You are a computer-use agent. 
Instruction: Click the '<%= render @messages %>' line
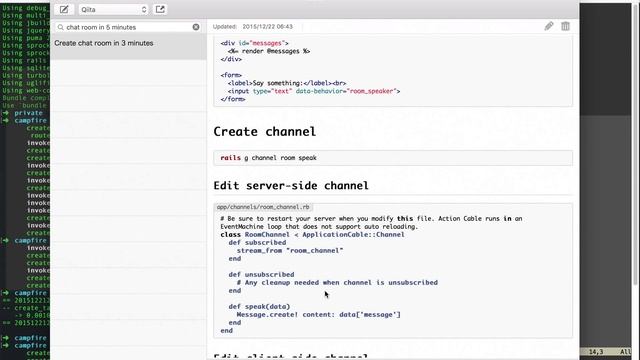(269, 51)
